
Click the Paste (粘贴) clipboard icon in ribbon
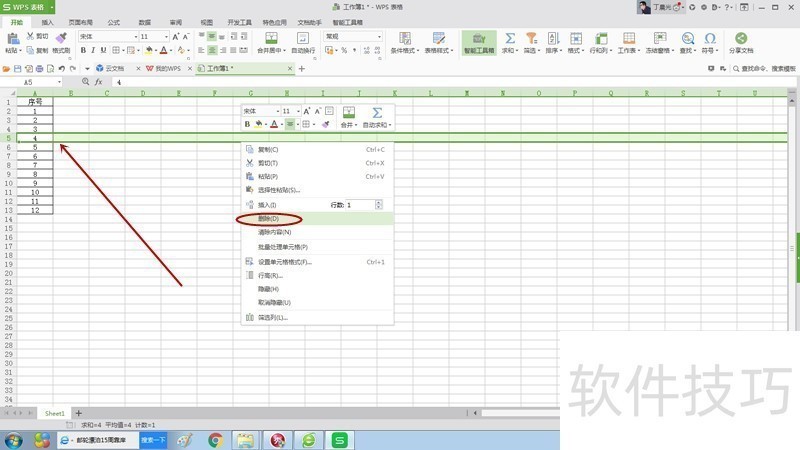pos(13,38)
